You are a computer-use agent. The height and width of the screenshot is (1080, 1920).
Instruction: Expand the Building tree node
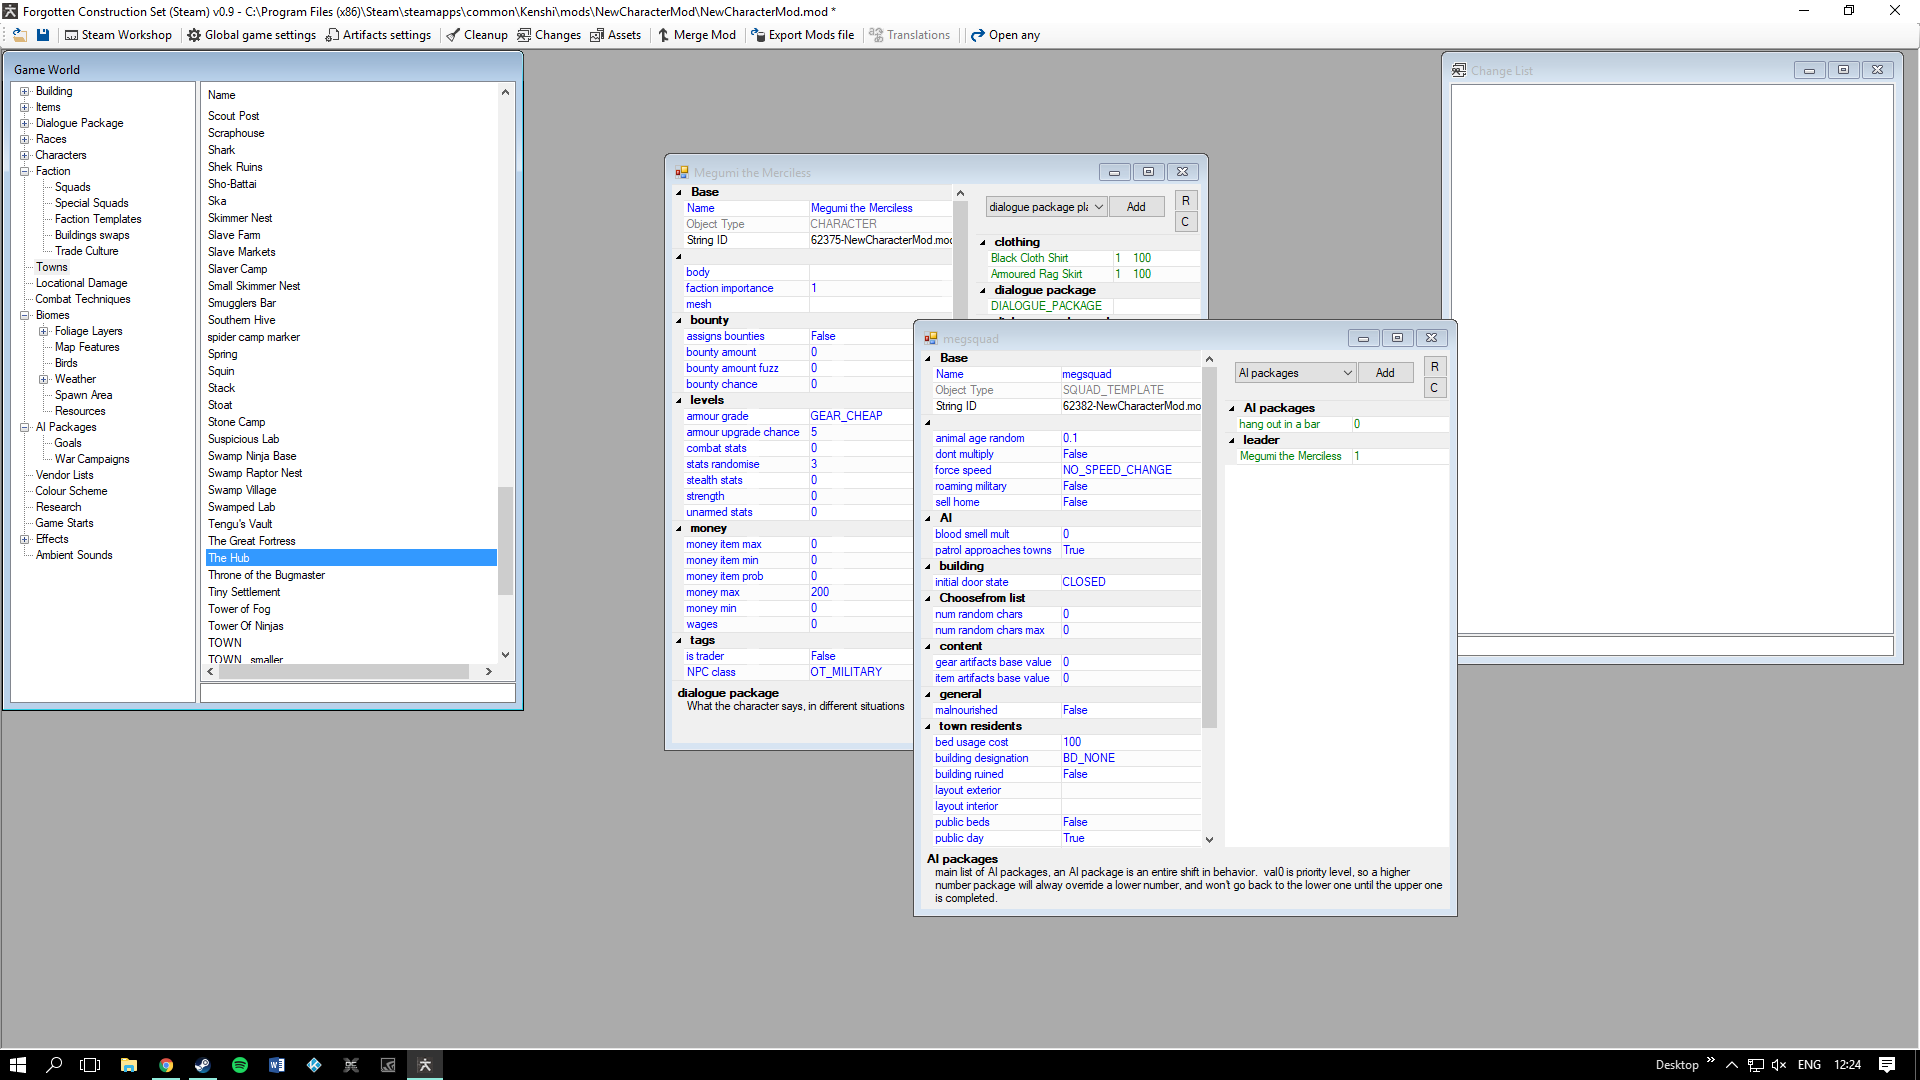coord(25,91)
